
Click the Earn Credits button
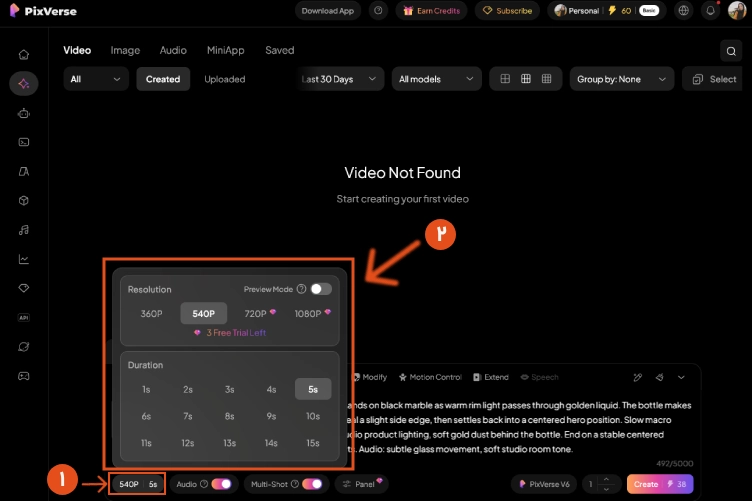coord(431,11)
